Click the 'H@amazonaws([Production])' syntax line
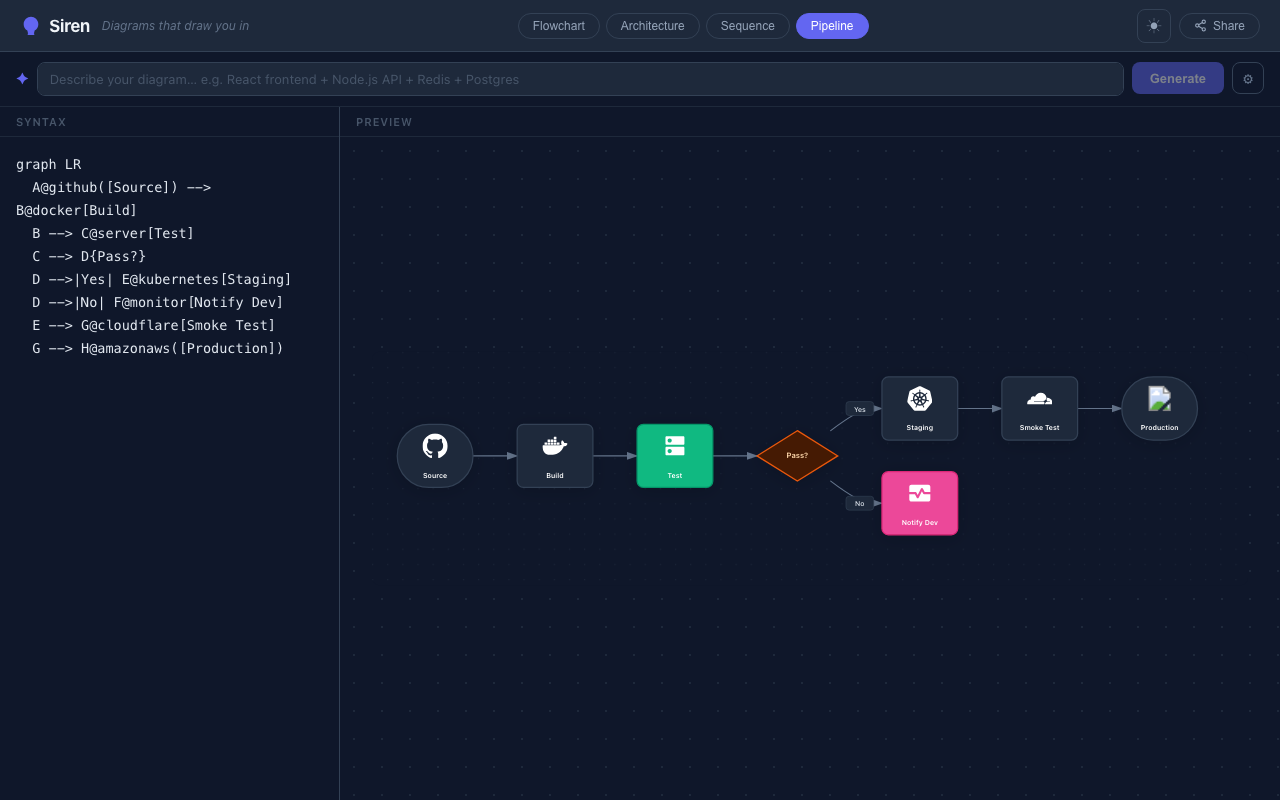Screen dimensions: 1280x800 (158, 348)
